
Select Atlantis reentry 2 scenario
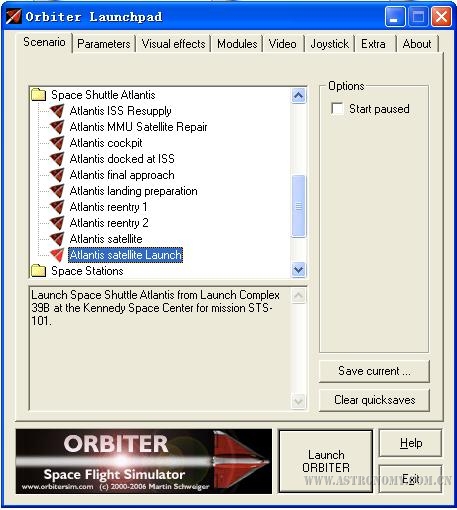(x=109, y=223)
